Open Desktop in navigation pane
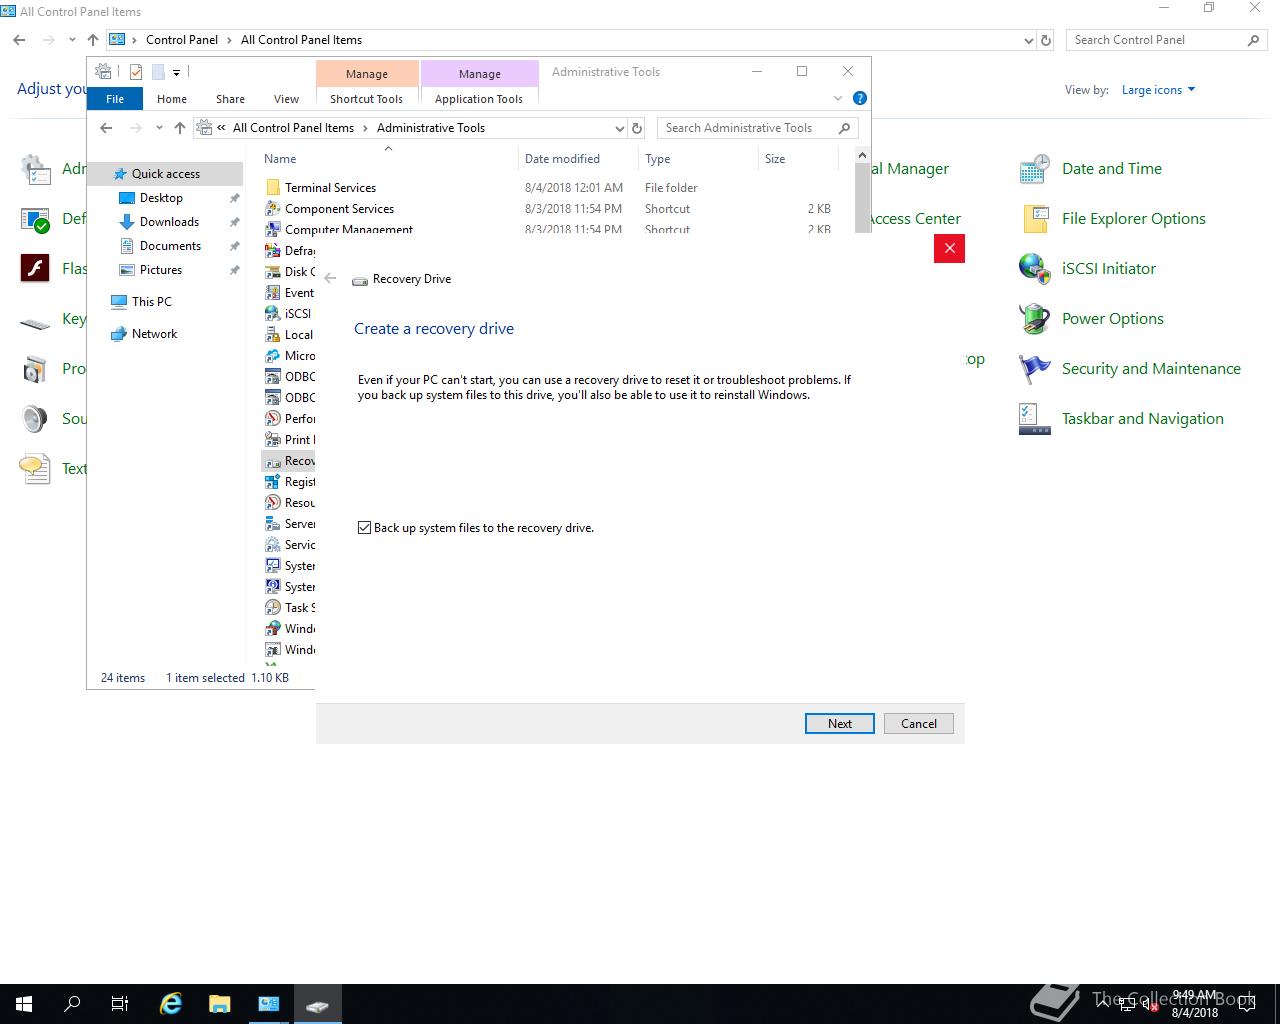 161,198
